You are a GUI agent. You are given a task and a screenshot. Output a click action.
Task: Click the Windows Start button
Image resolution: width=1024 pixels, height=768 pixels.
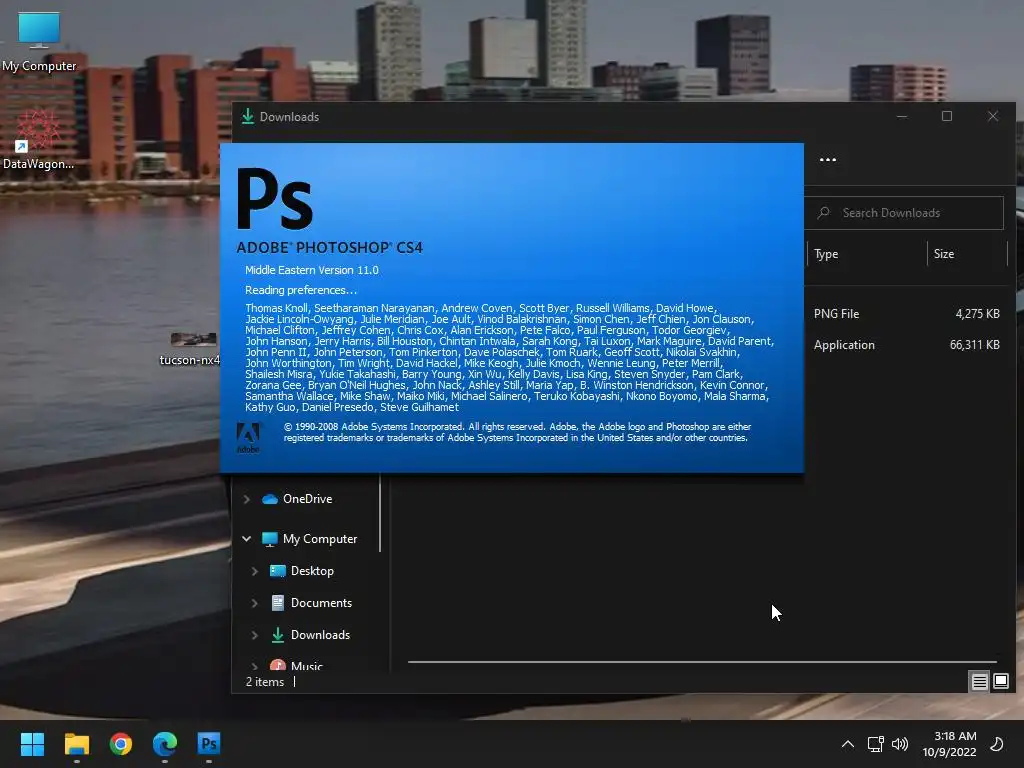click(x=32, y=744)
